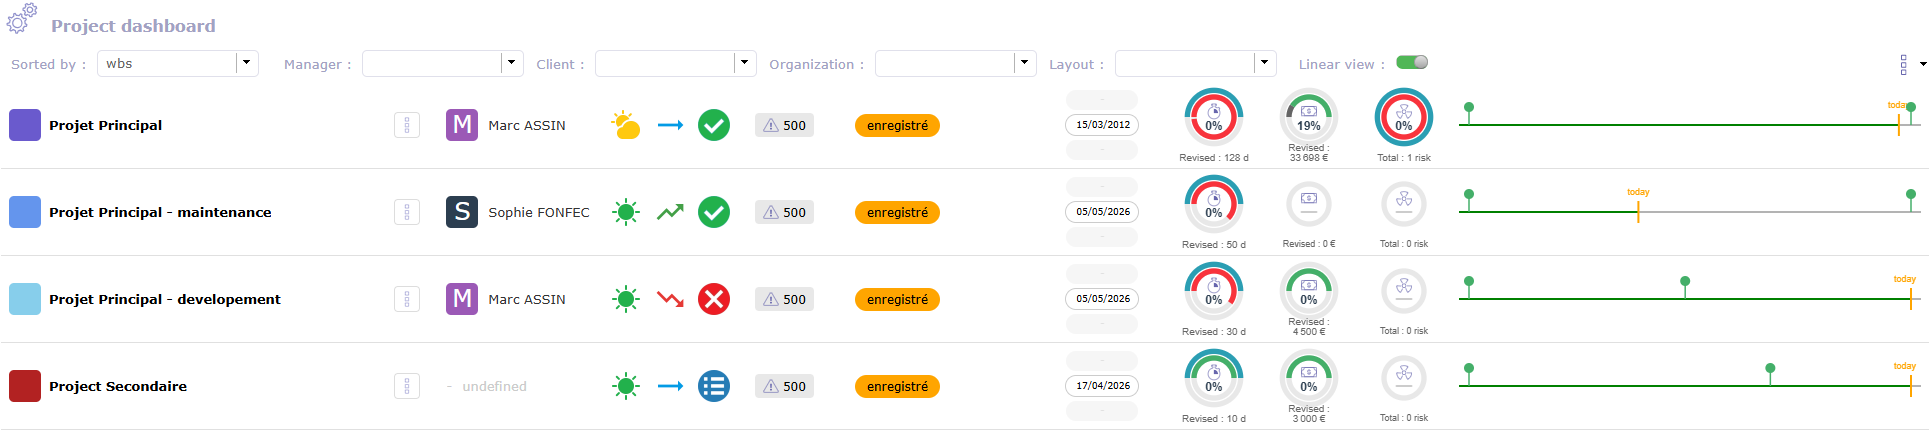Click the downward trend arrow for developement
Screen dimensions: 1931x432
pyautogui.click(x=670, y=299)
